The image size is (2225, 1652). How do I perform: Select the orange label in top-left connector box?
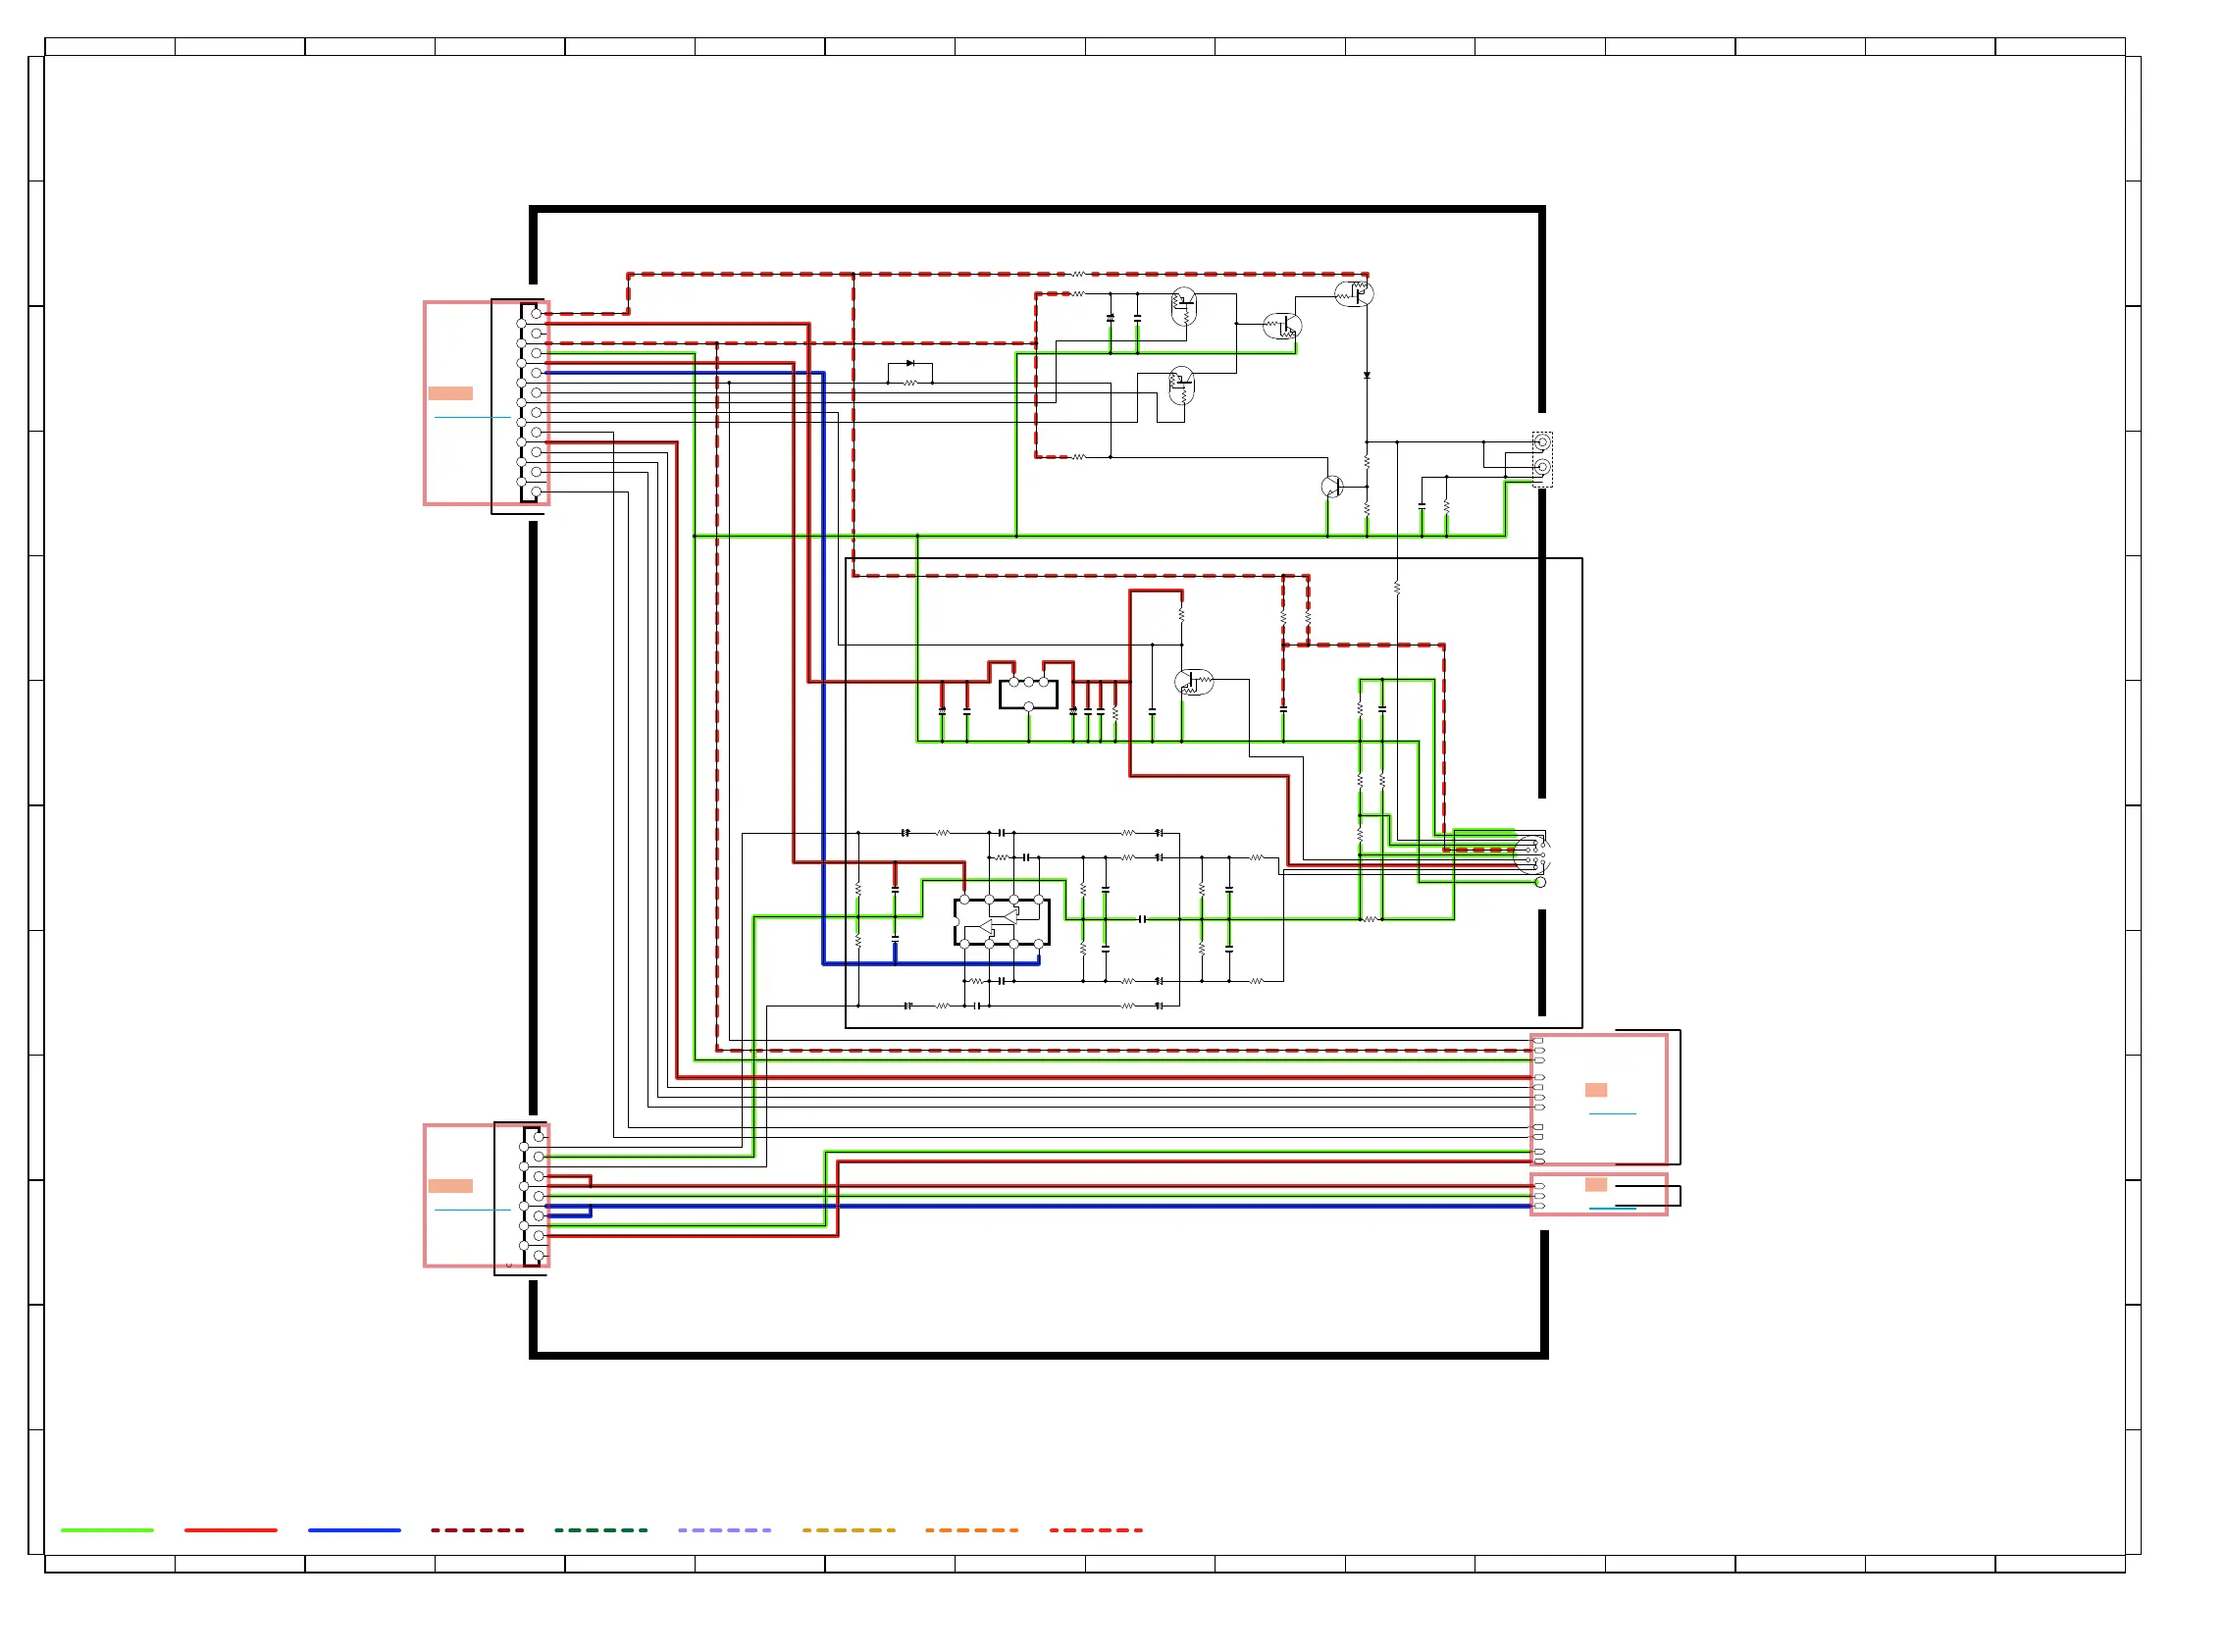click(450, 393)
